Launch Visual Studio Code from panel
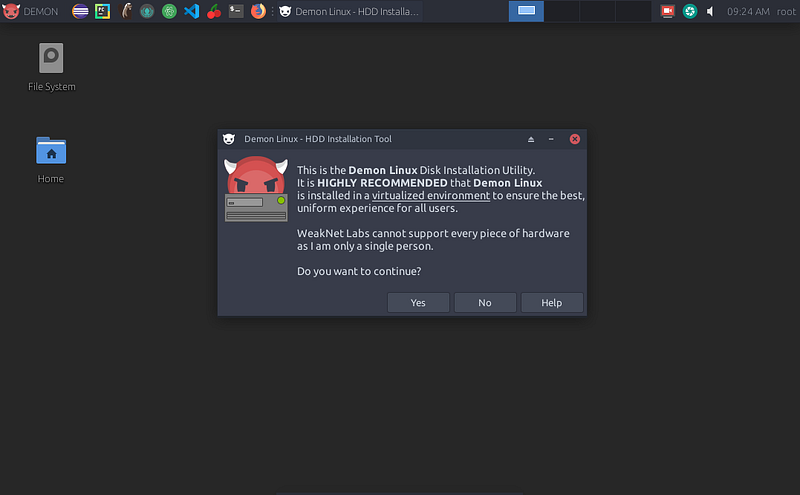This screenshot has height=495, width=800. click(x=192, y=11)
